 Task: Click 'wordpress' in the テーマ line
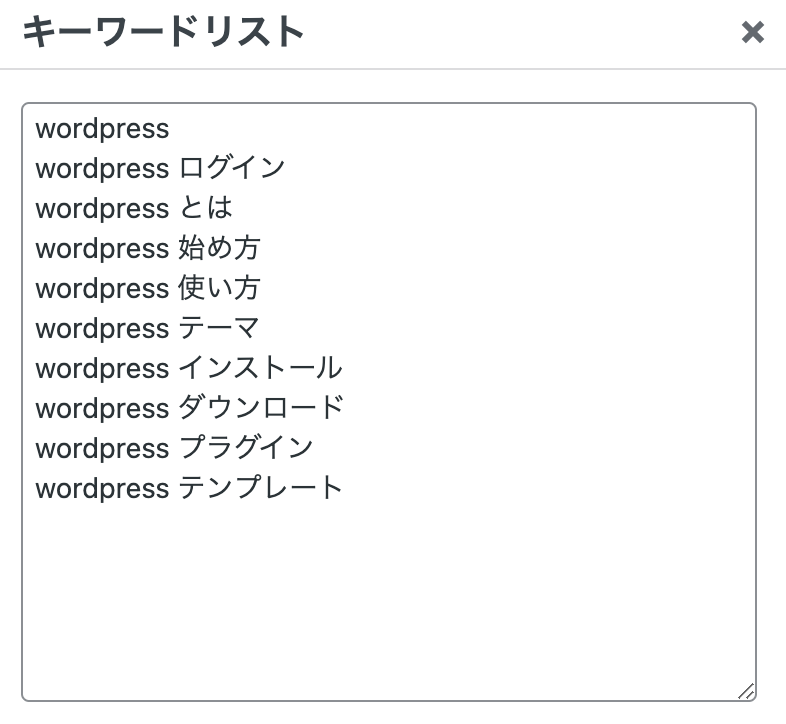pyautogui.click(x=102, y=329)
